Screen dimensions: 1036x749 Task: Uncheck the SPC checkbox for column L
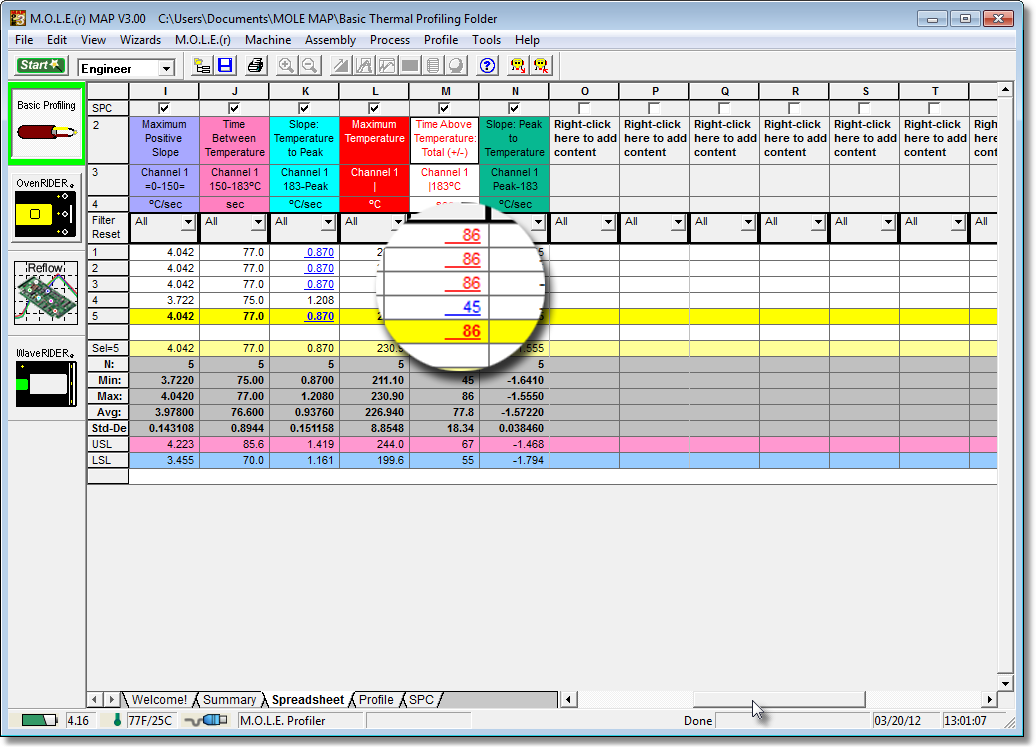[374, 108]
